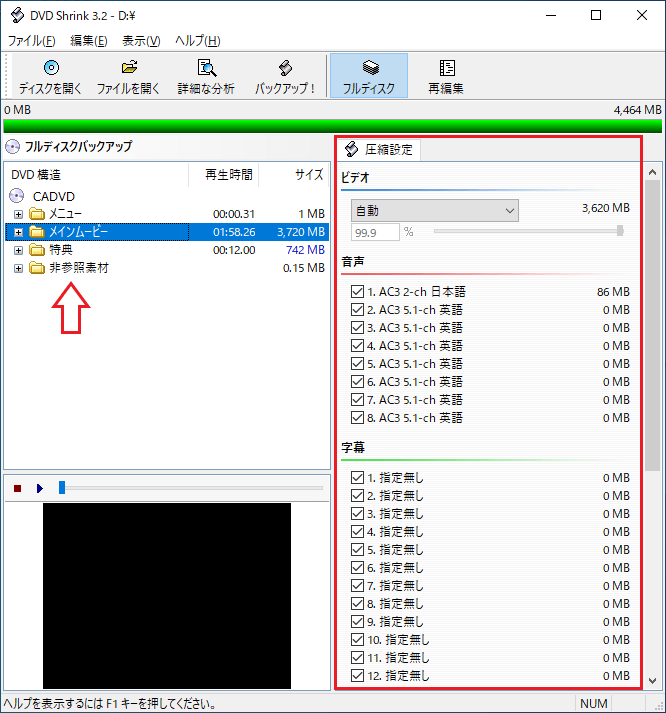This screenshot has height=713, width=666.
Task: Select the メインムービー tree item
Action: click(x=79, y=232)
